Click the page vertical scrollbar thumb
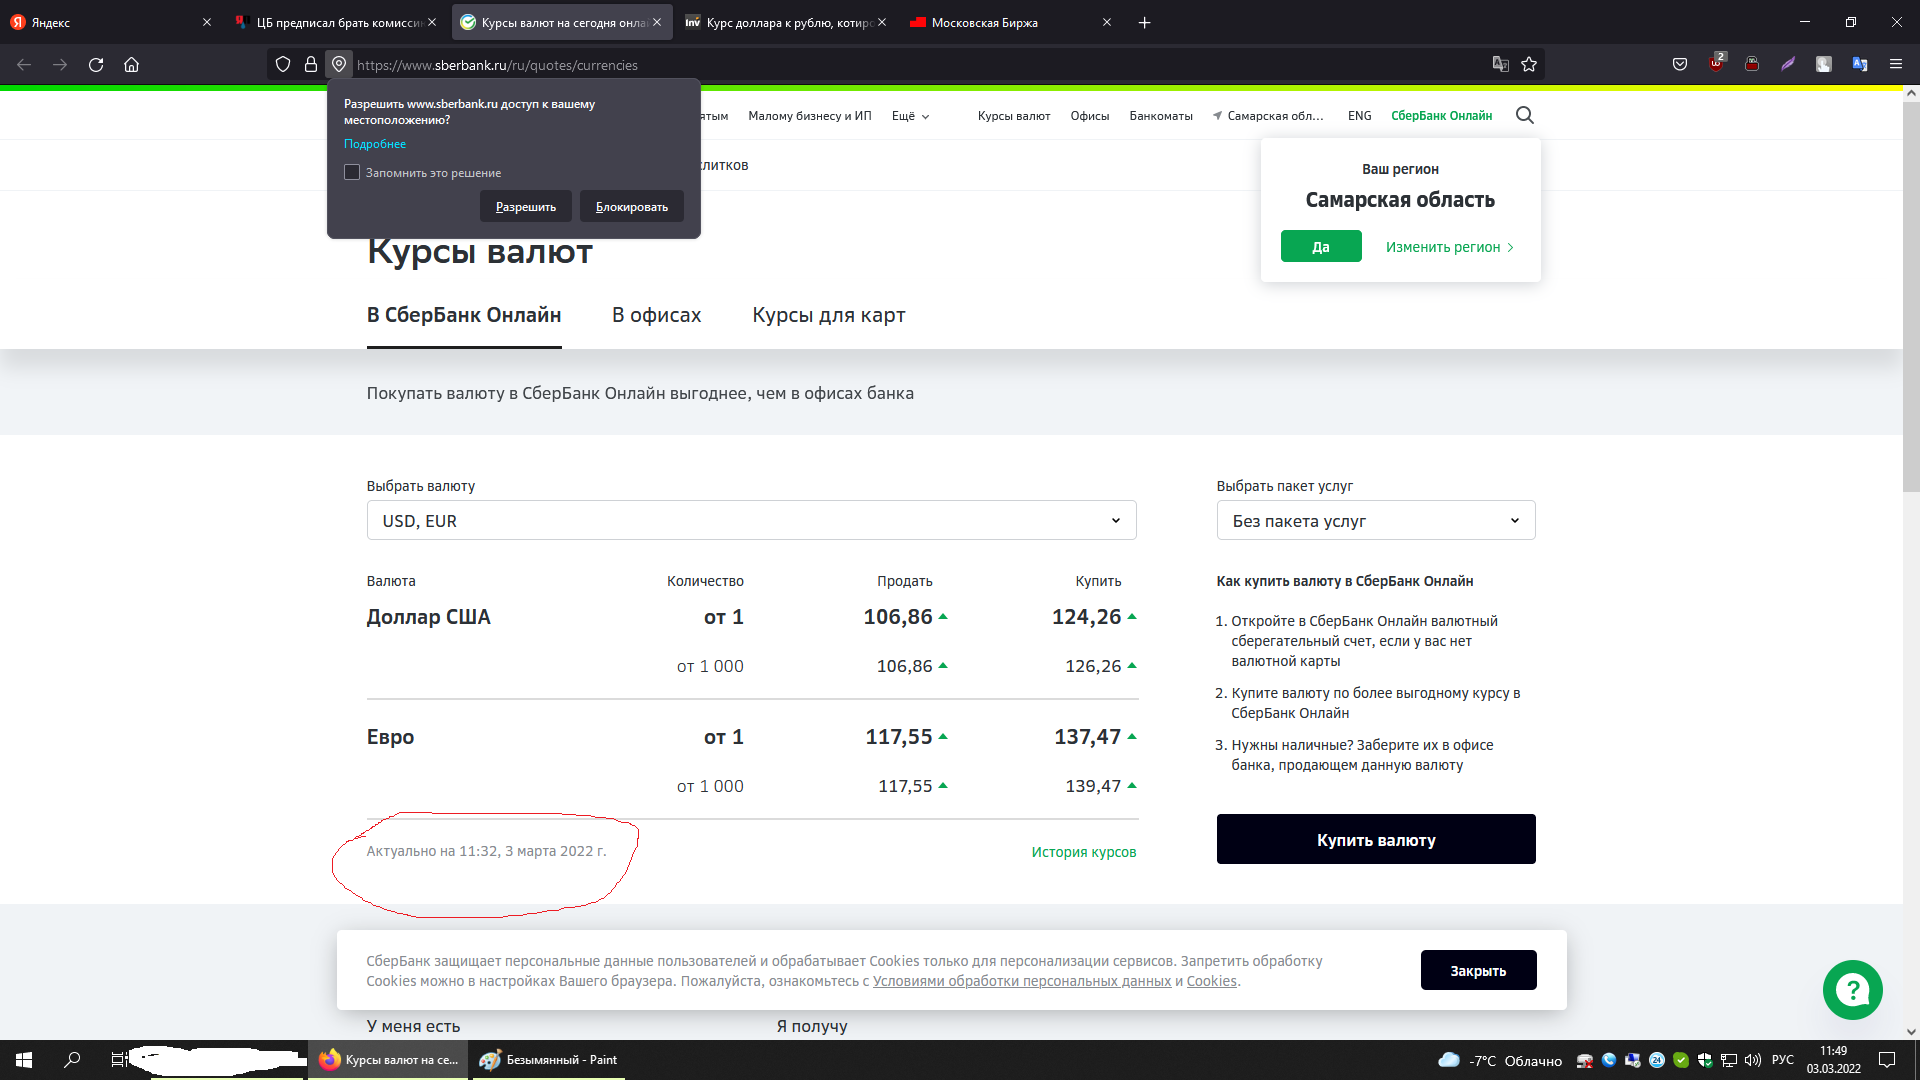1920x1080 pixels. click(1911, 295)
